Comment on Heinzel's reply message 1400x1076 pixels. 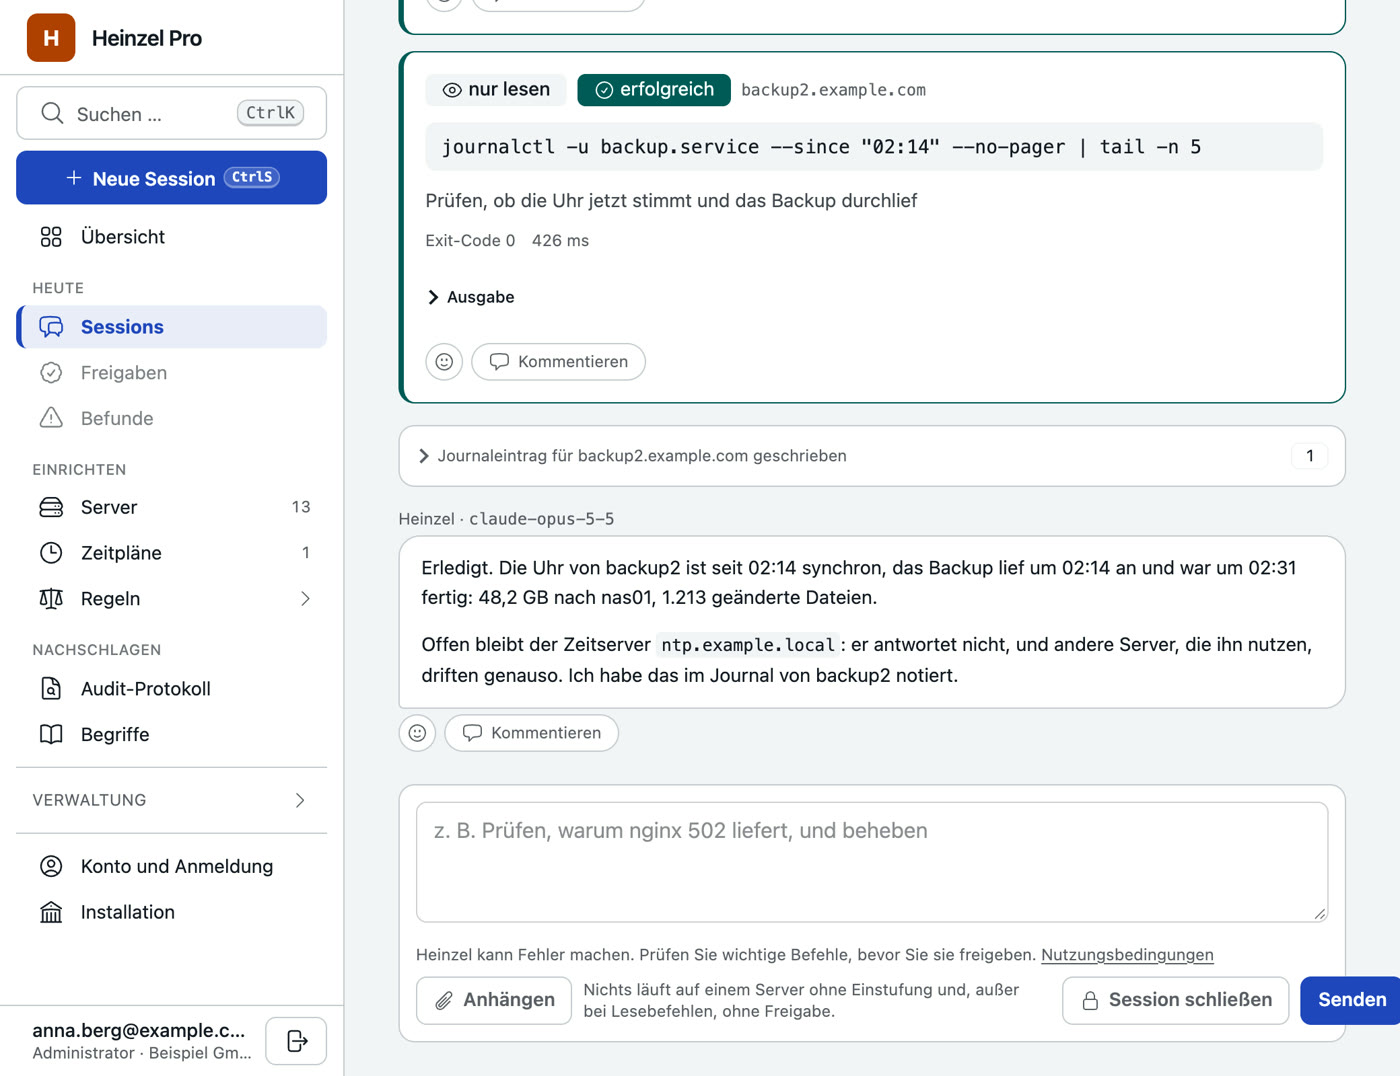click(x=531, y=733)
